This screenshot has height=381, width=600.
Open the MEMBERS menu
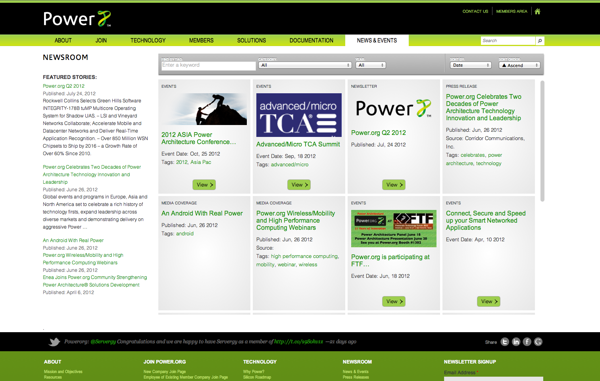201,40
